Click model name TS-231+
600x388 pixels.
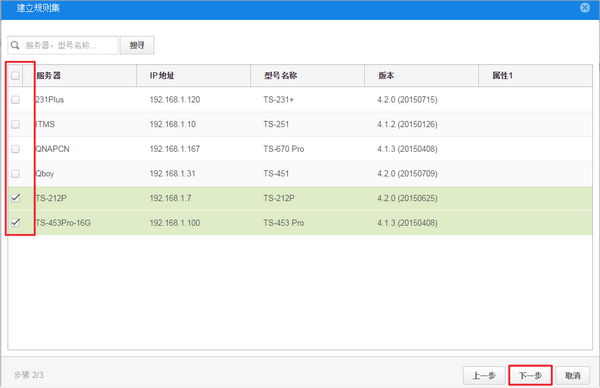tap(279, 99)
